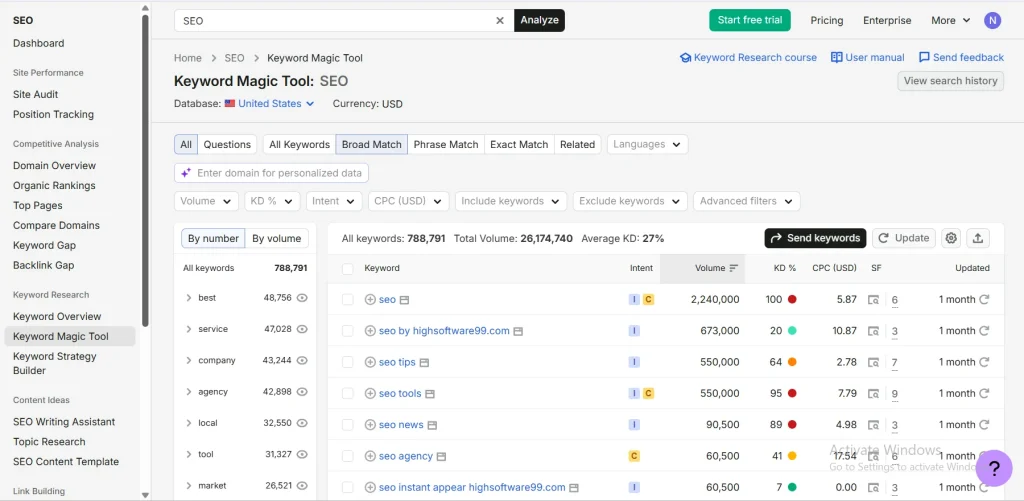Screen dimensions: 1024x501
Task: Open the Intent filter dropdown
Action: pyautogui.click(x=334, y=201)
